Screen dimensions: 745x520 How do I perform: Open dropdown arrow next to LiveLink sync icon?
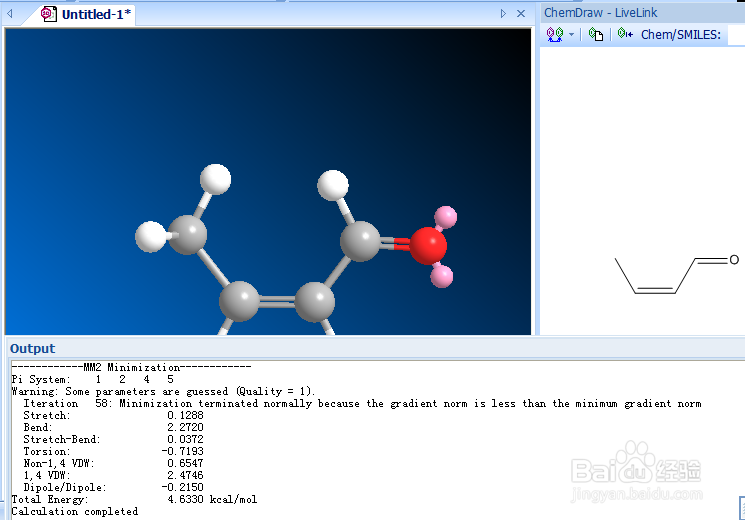(571, 34)
